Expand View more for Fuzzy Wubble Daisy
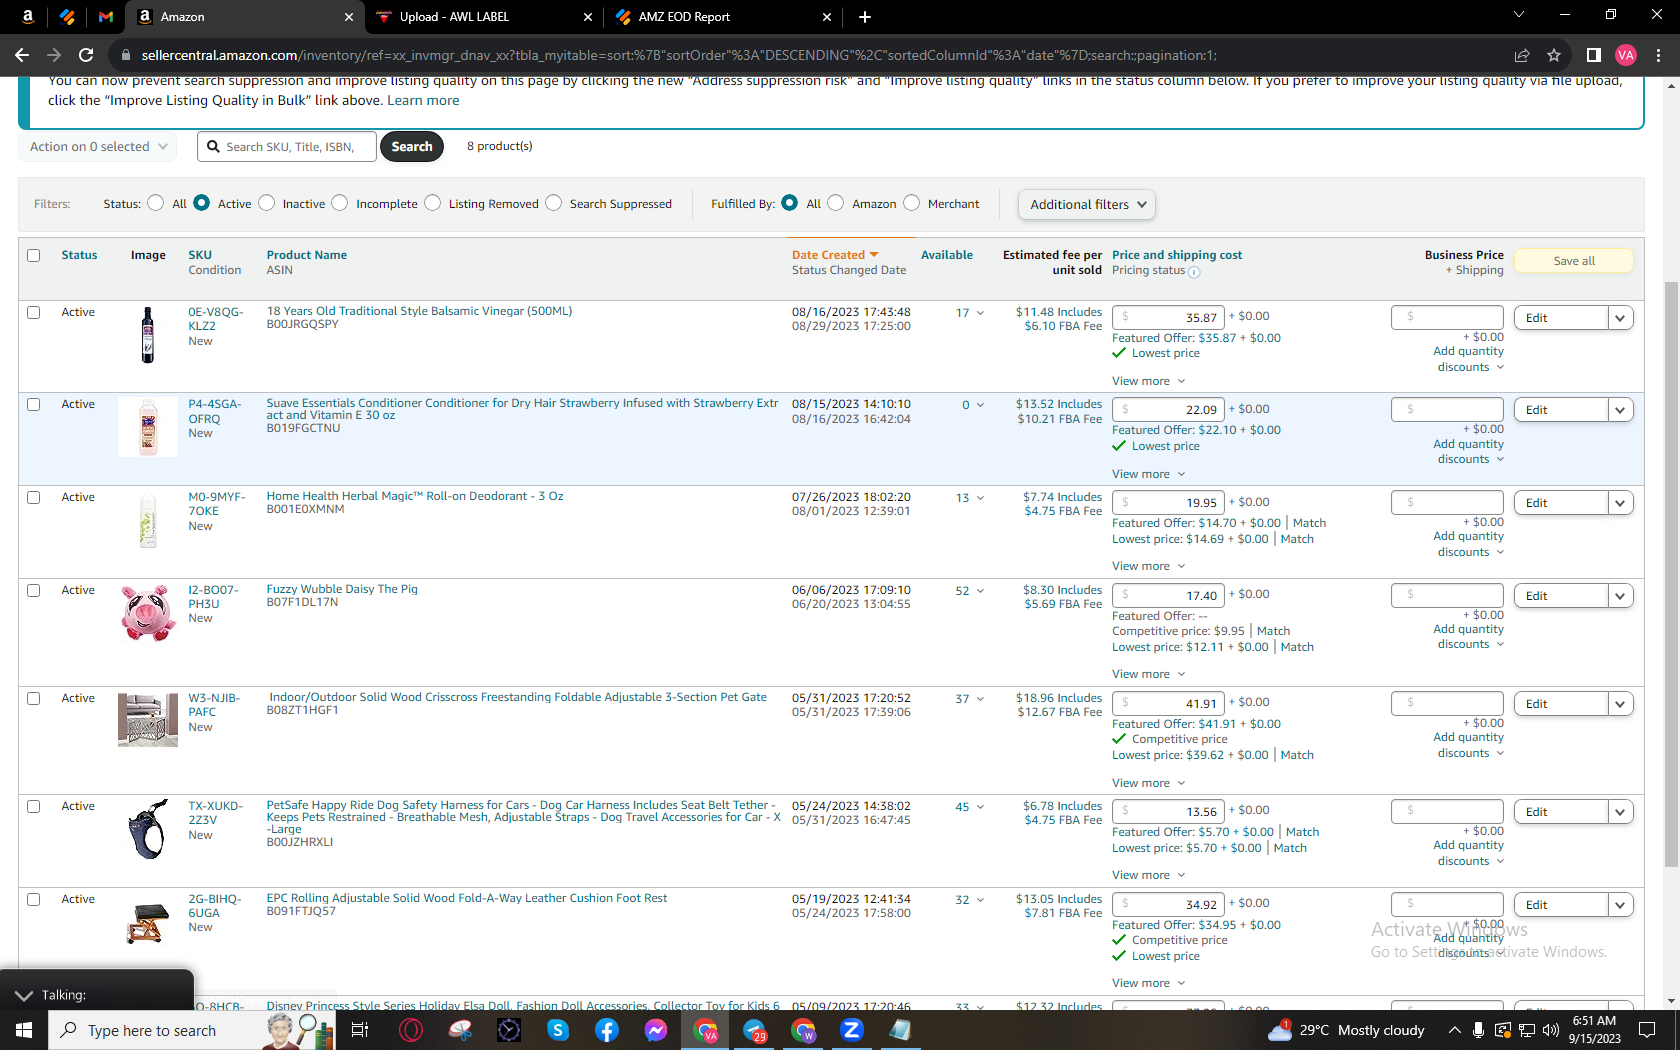 [1148, 674]
